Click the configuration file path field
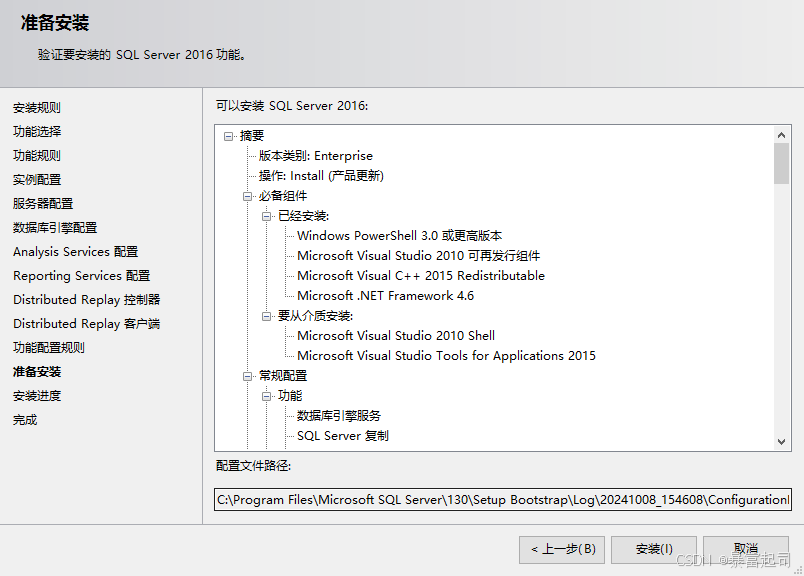Viewport: 804px width, 576px height. 502,499
